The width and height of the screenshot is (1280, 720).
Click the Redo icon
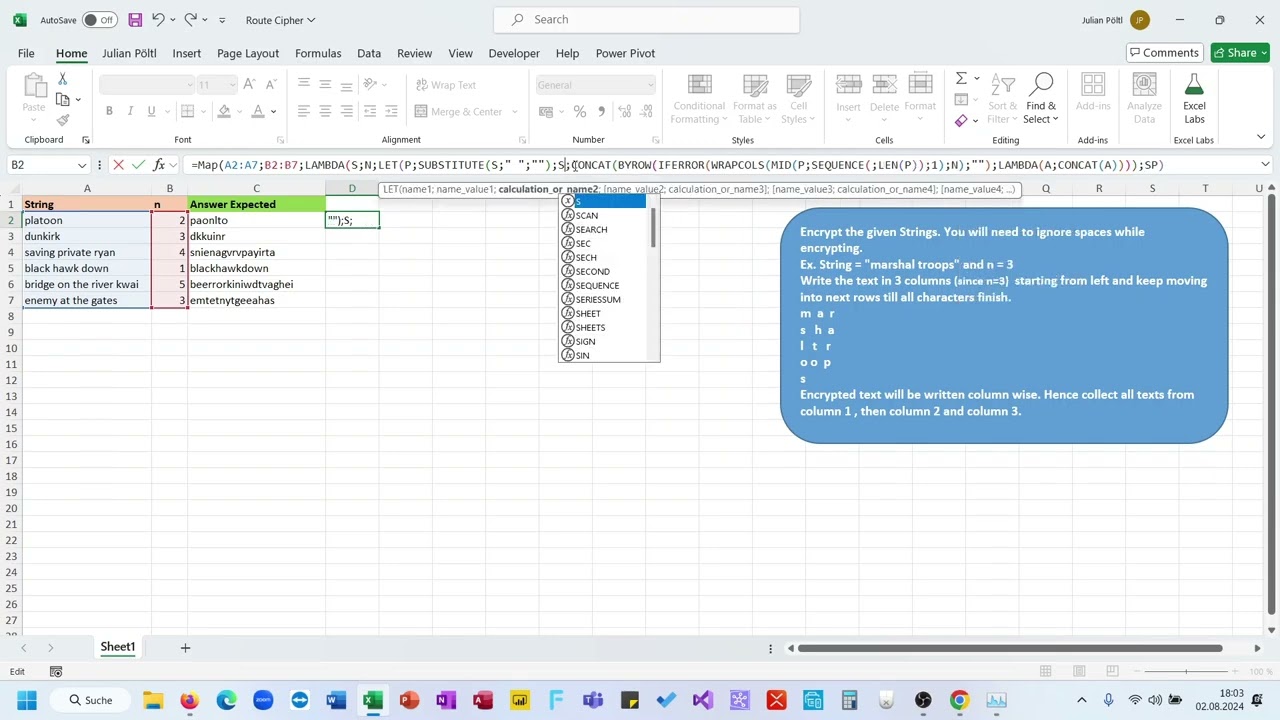pos(191,20)
